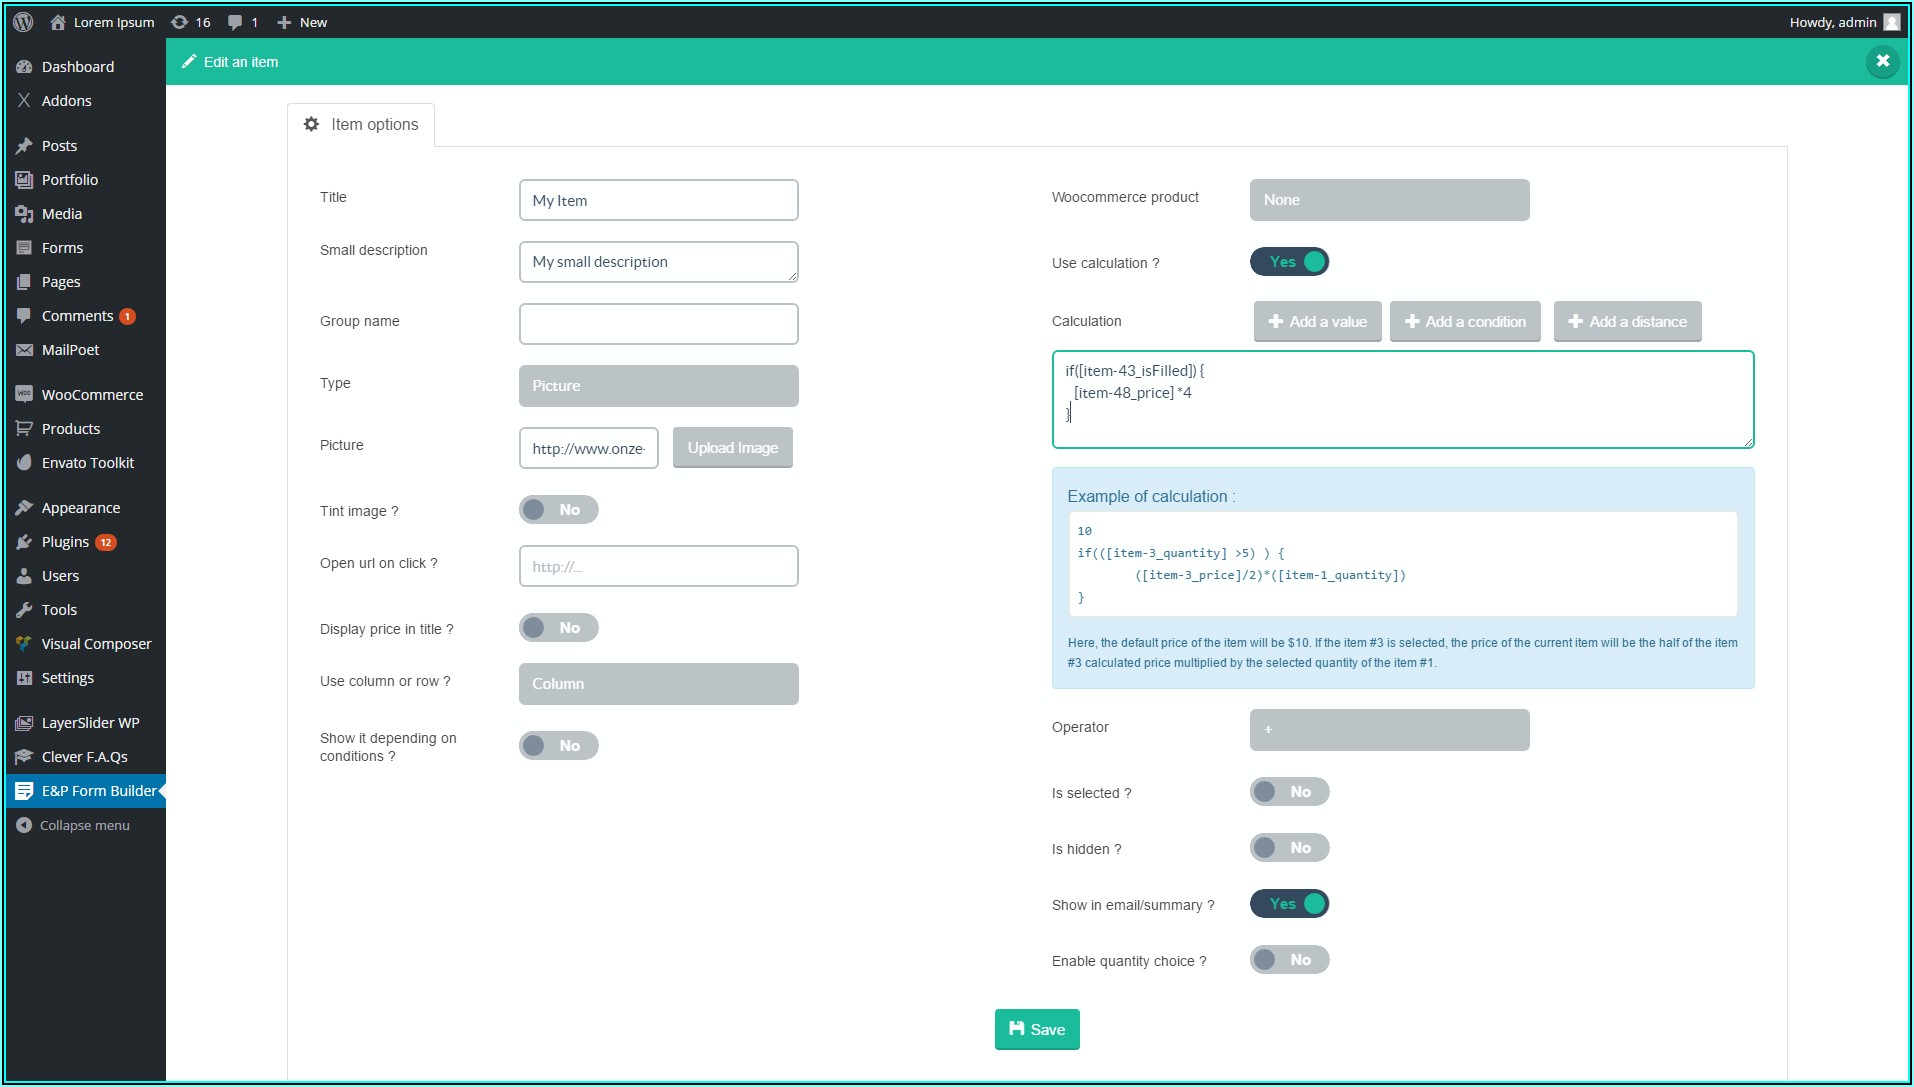1914x1087 pixels.
Task: Open the admin user avatar
Action: (x=1891, y=22)
